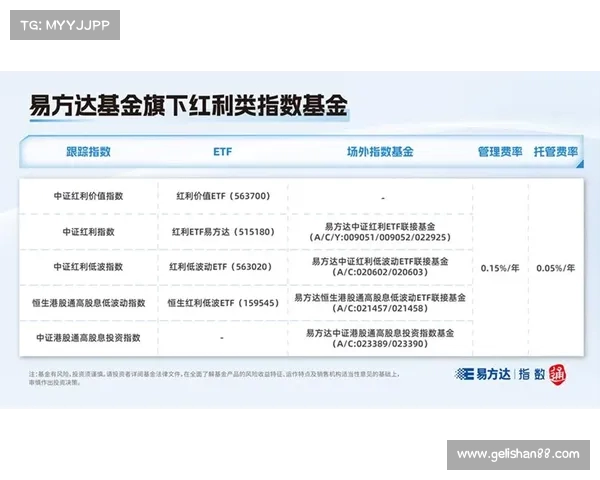
Task: Select the 红利ETF易方达（515180）cell
Action: 223,232
